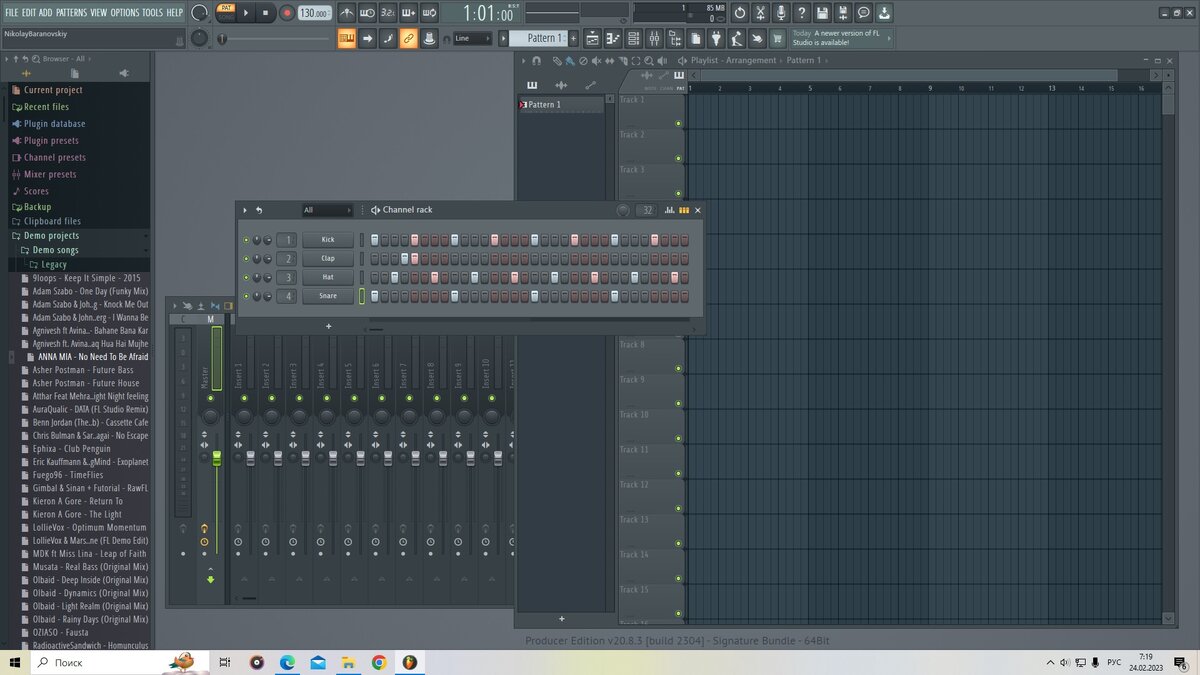
Task: Toggle the green mute light on Track 3
Action: pos(678,193)
